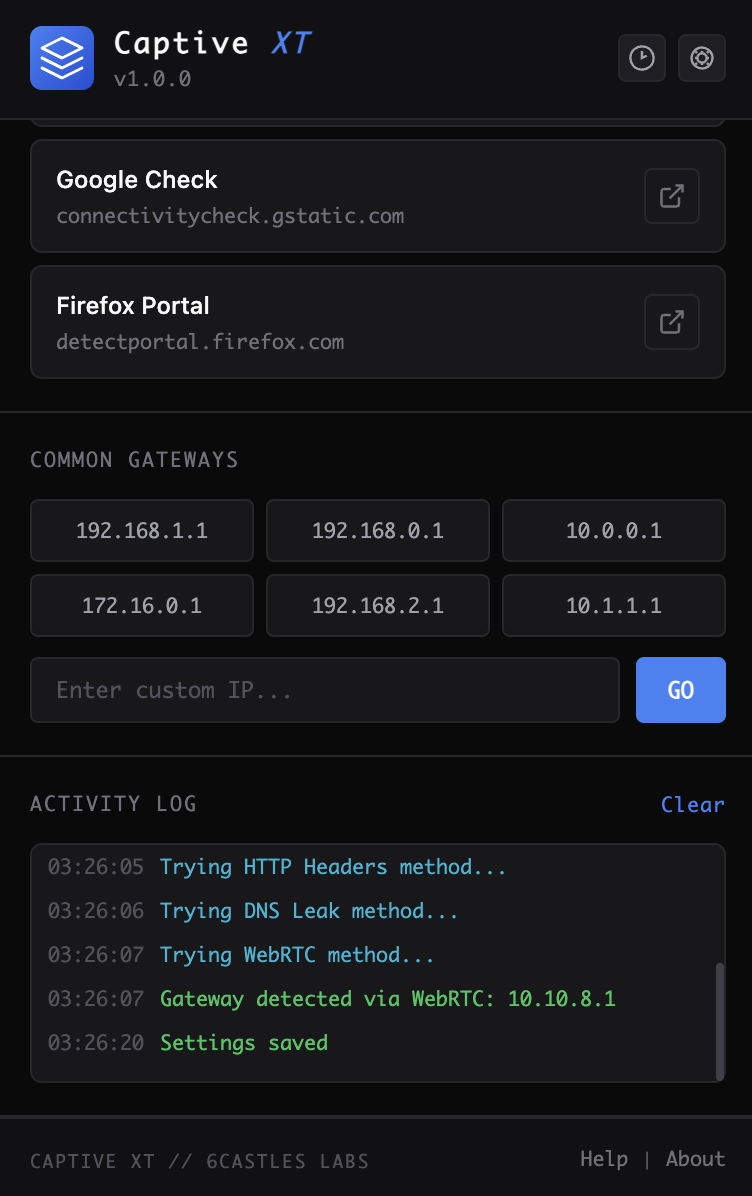
Task: Open the history clock icon
Action: point(641,58)
